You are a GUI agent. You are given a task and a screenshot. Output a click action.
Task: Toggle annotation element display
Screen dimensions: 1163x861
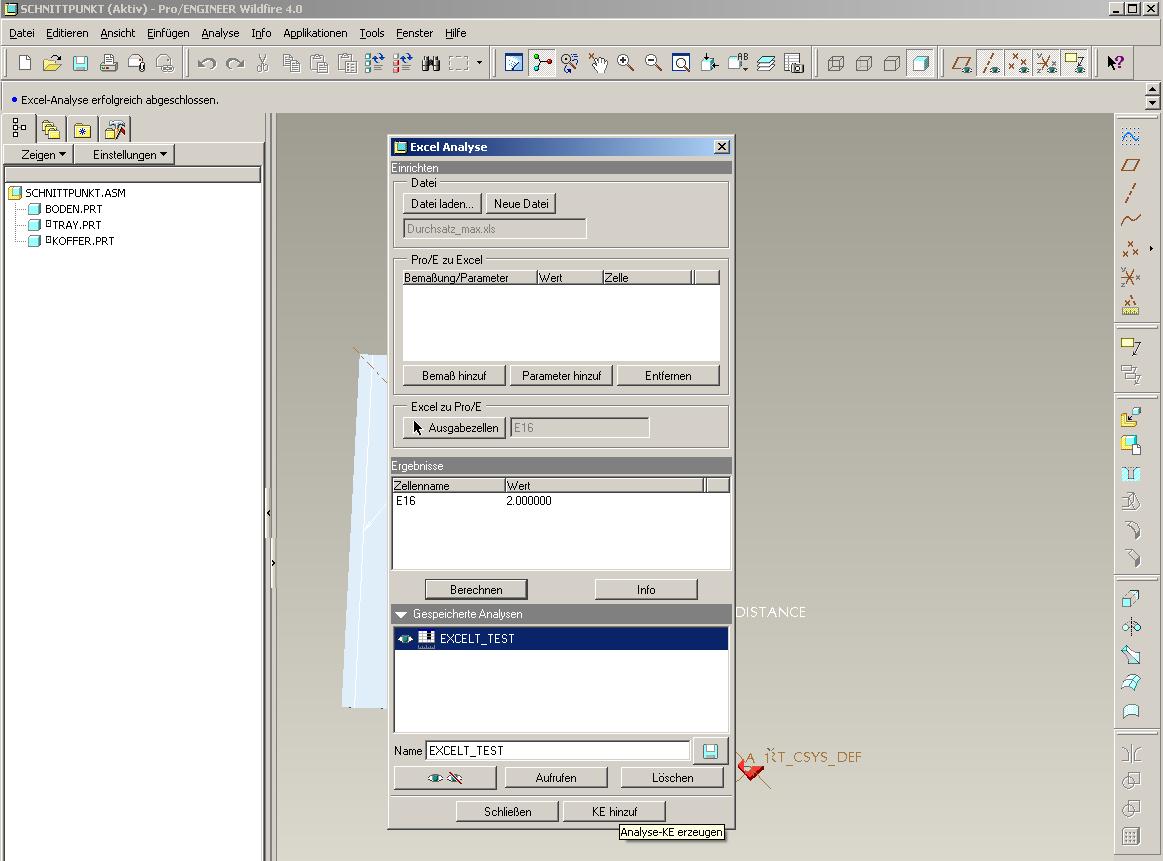coord(1075,63)
